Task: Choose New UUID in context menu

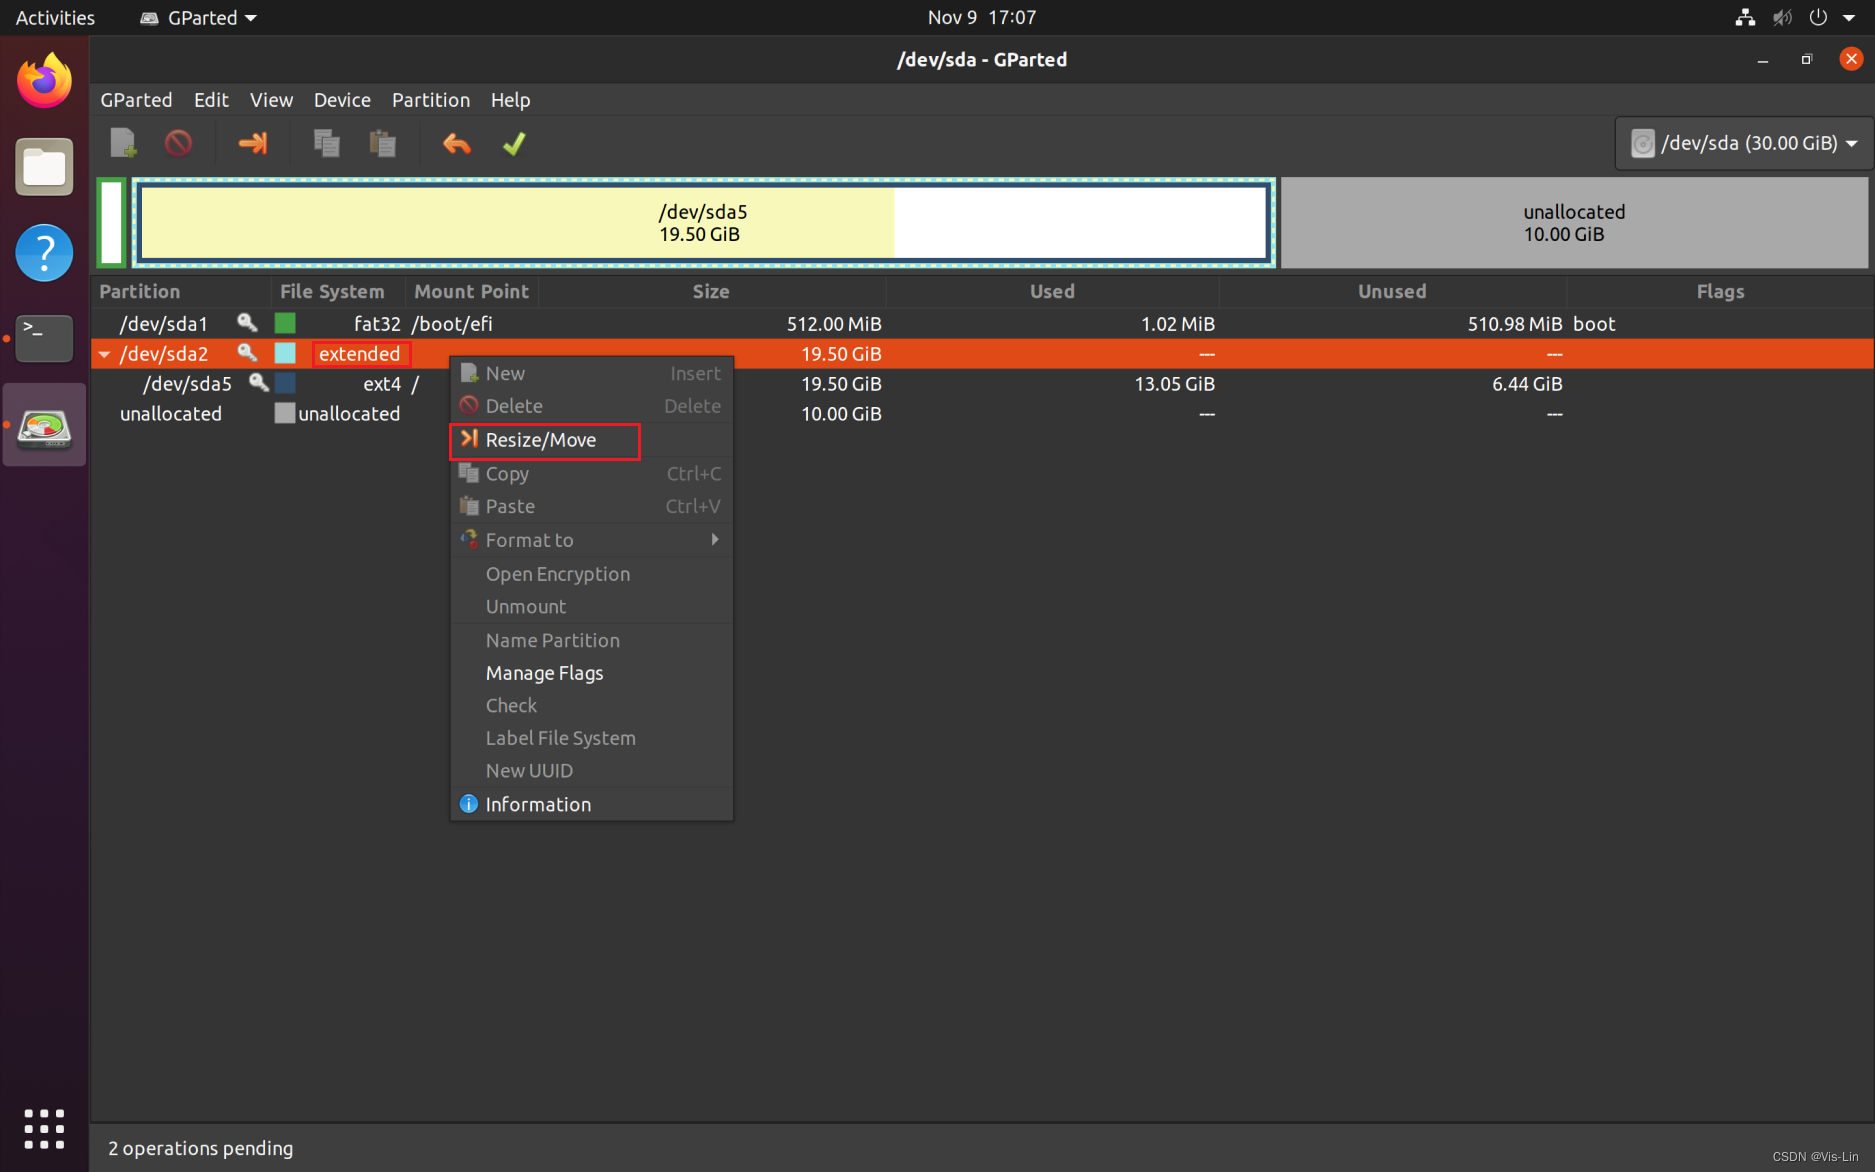Action: [x=592, y=771]
